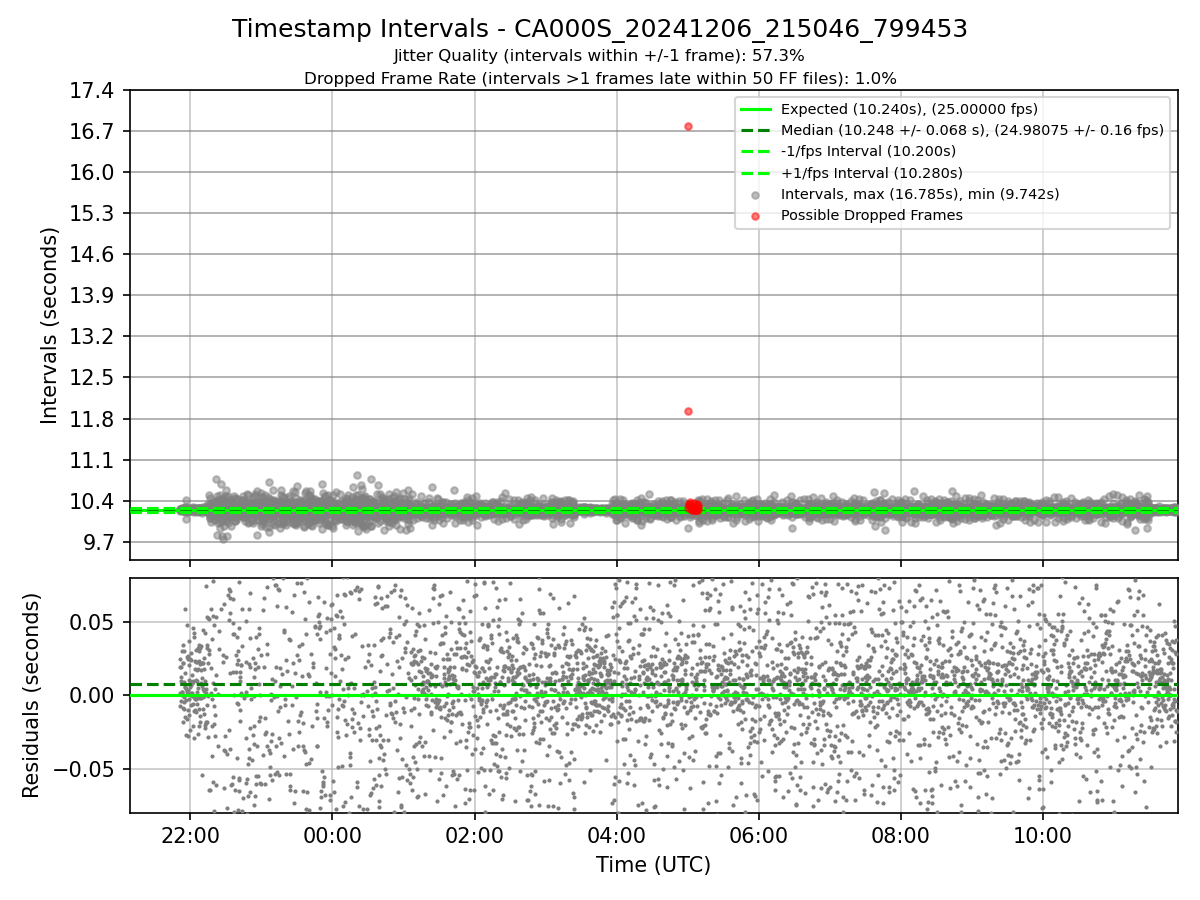Click the 00:00 time tick label
This screenshot has width=1200, height=900.
pos(332,834)
